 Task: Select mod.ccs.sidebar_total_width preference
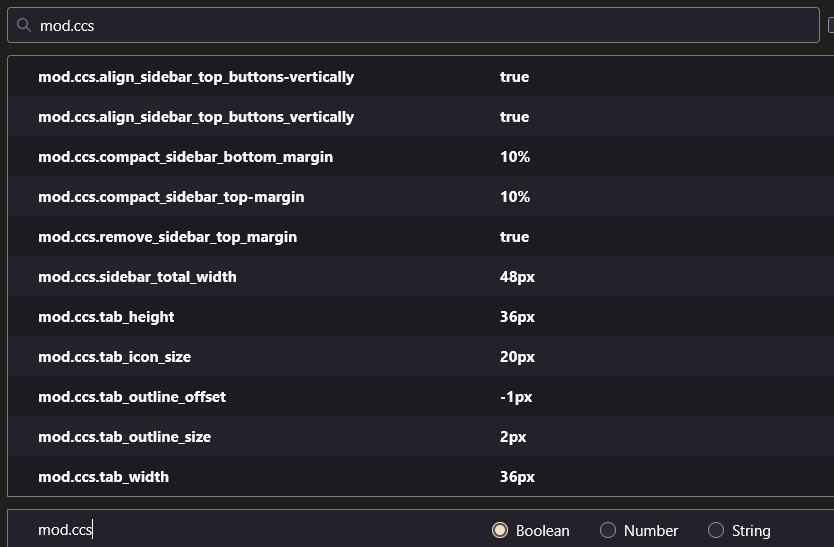[421, 276]
